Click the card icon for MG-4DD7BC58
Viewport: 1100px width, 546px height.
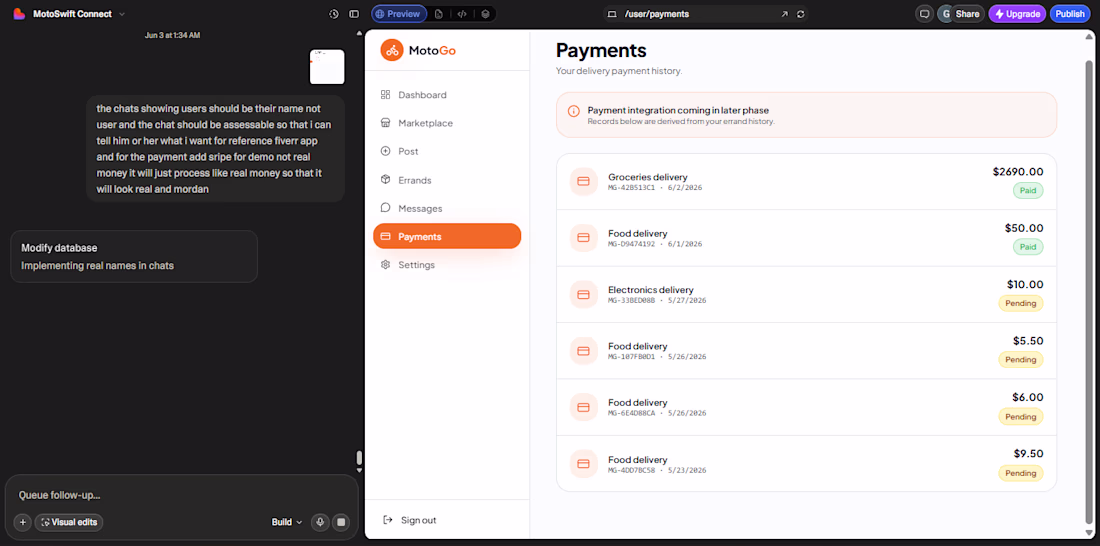[583, 464]
